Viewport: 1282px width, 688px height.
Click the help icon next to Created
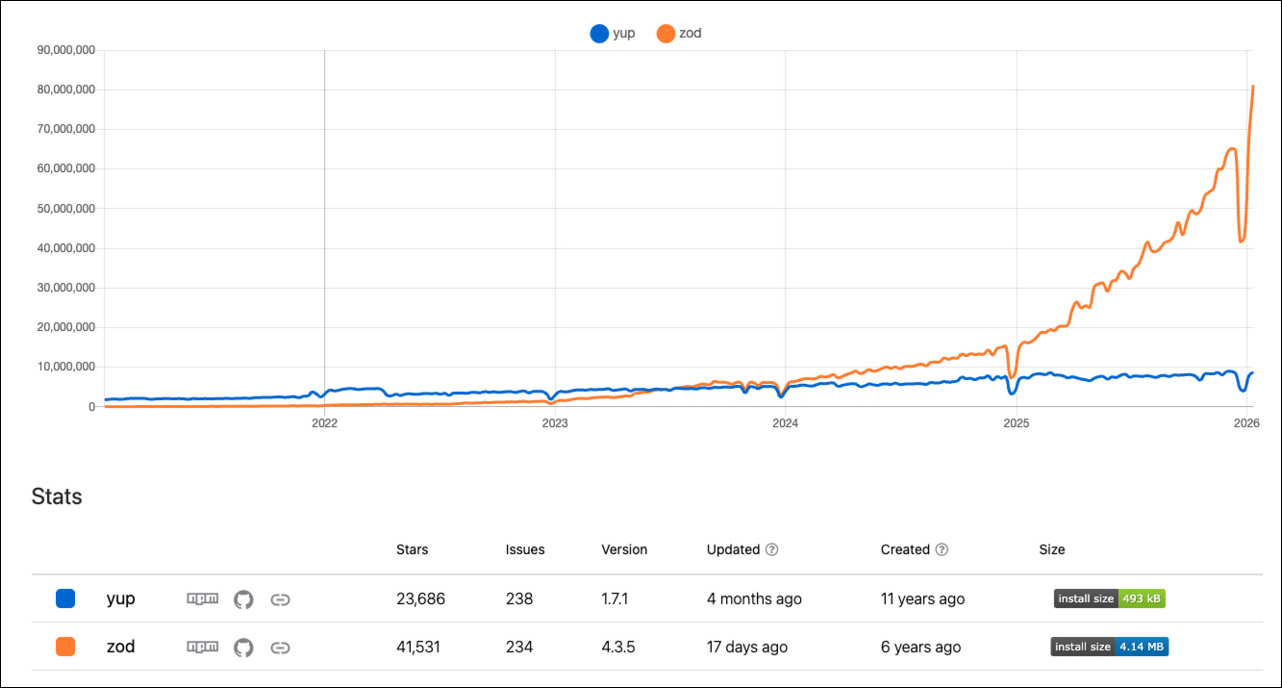point(942,550)
